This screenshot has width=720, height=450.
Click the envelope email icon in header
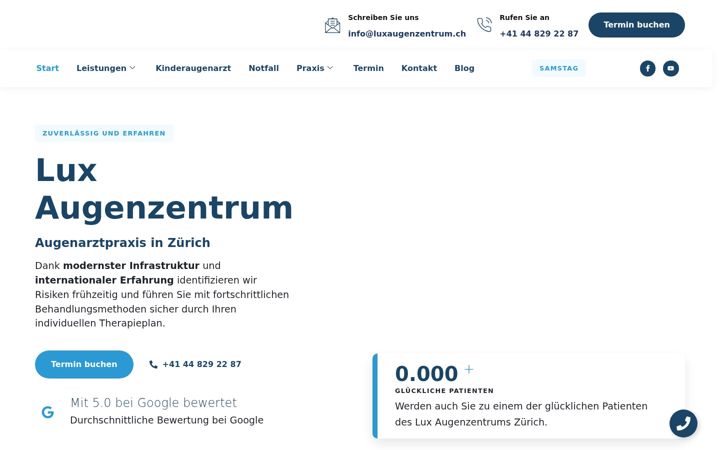332,25
